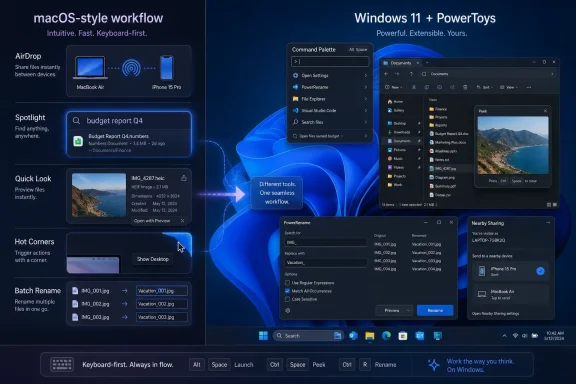576x384 pixels.
Task: Click the blue Rename button
Action: click(x=435, y=311)
